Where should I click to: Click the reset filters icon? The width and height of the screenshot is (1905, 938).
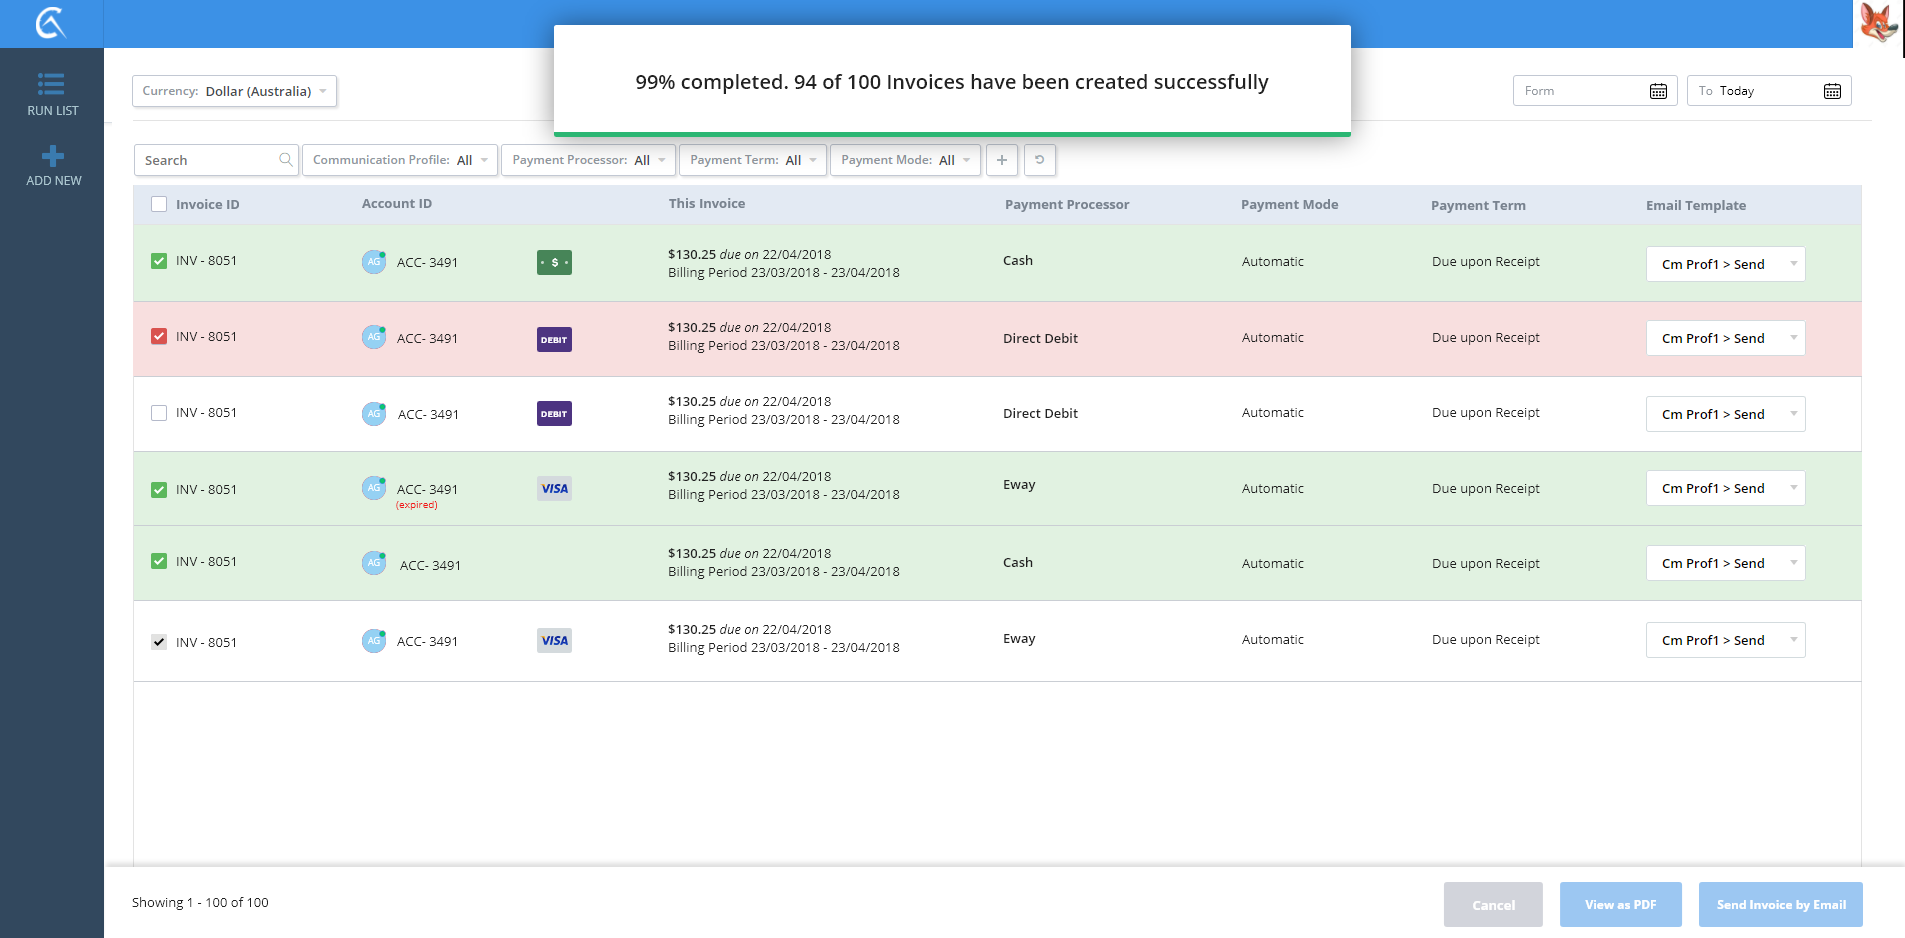1040,160
